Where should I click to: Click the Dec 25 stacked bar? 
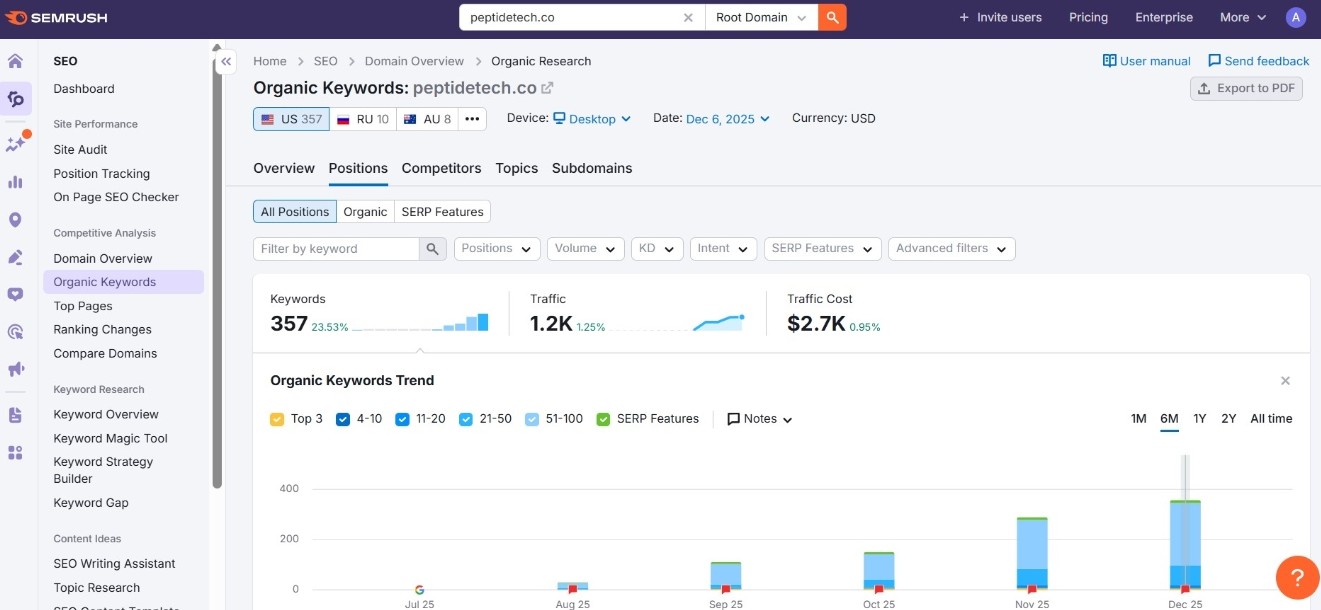1185,545
